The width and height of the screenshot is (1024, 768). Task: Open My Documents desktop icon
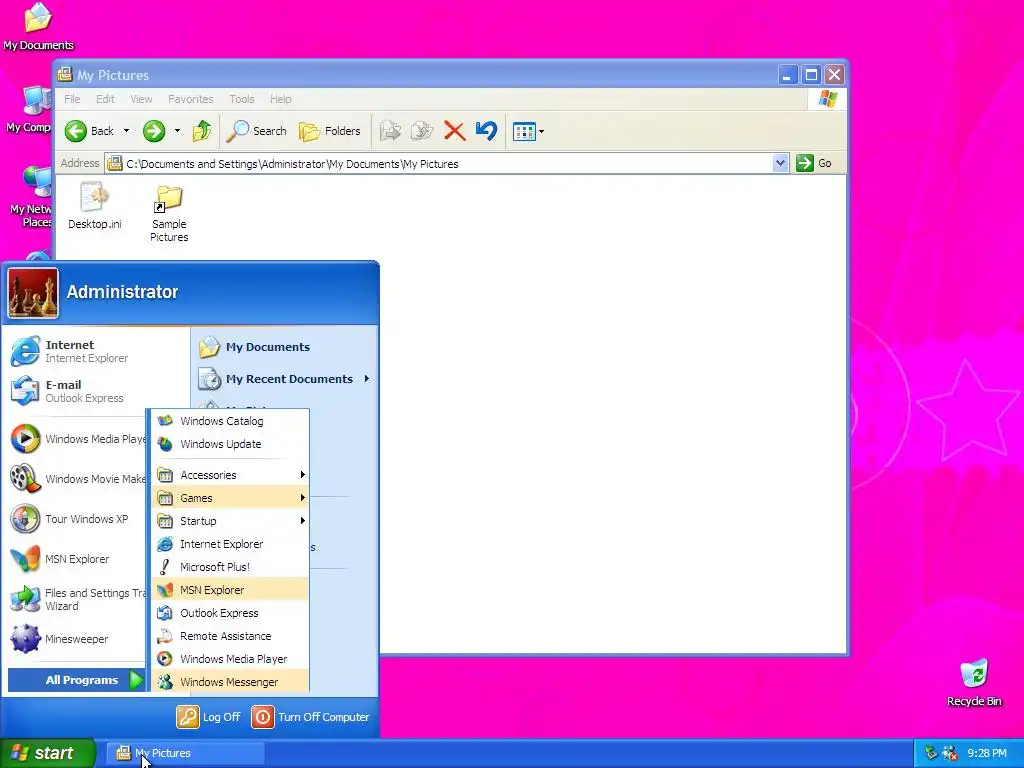click(x=38, y=26)
